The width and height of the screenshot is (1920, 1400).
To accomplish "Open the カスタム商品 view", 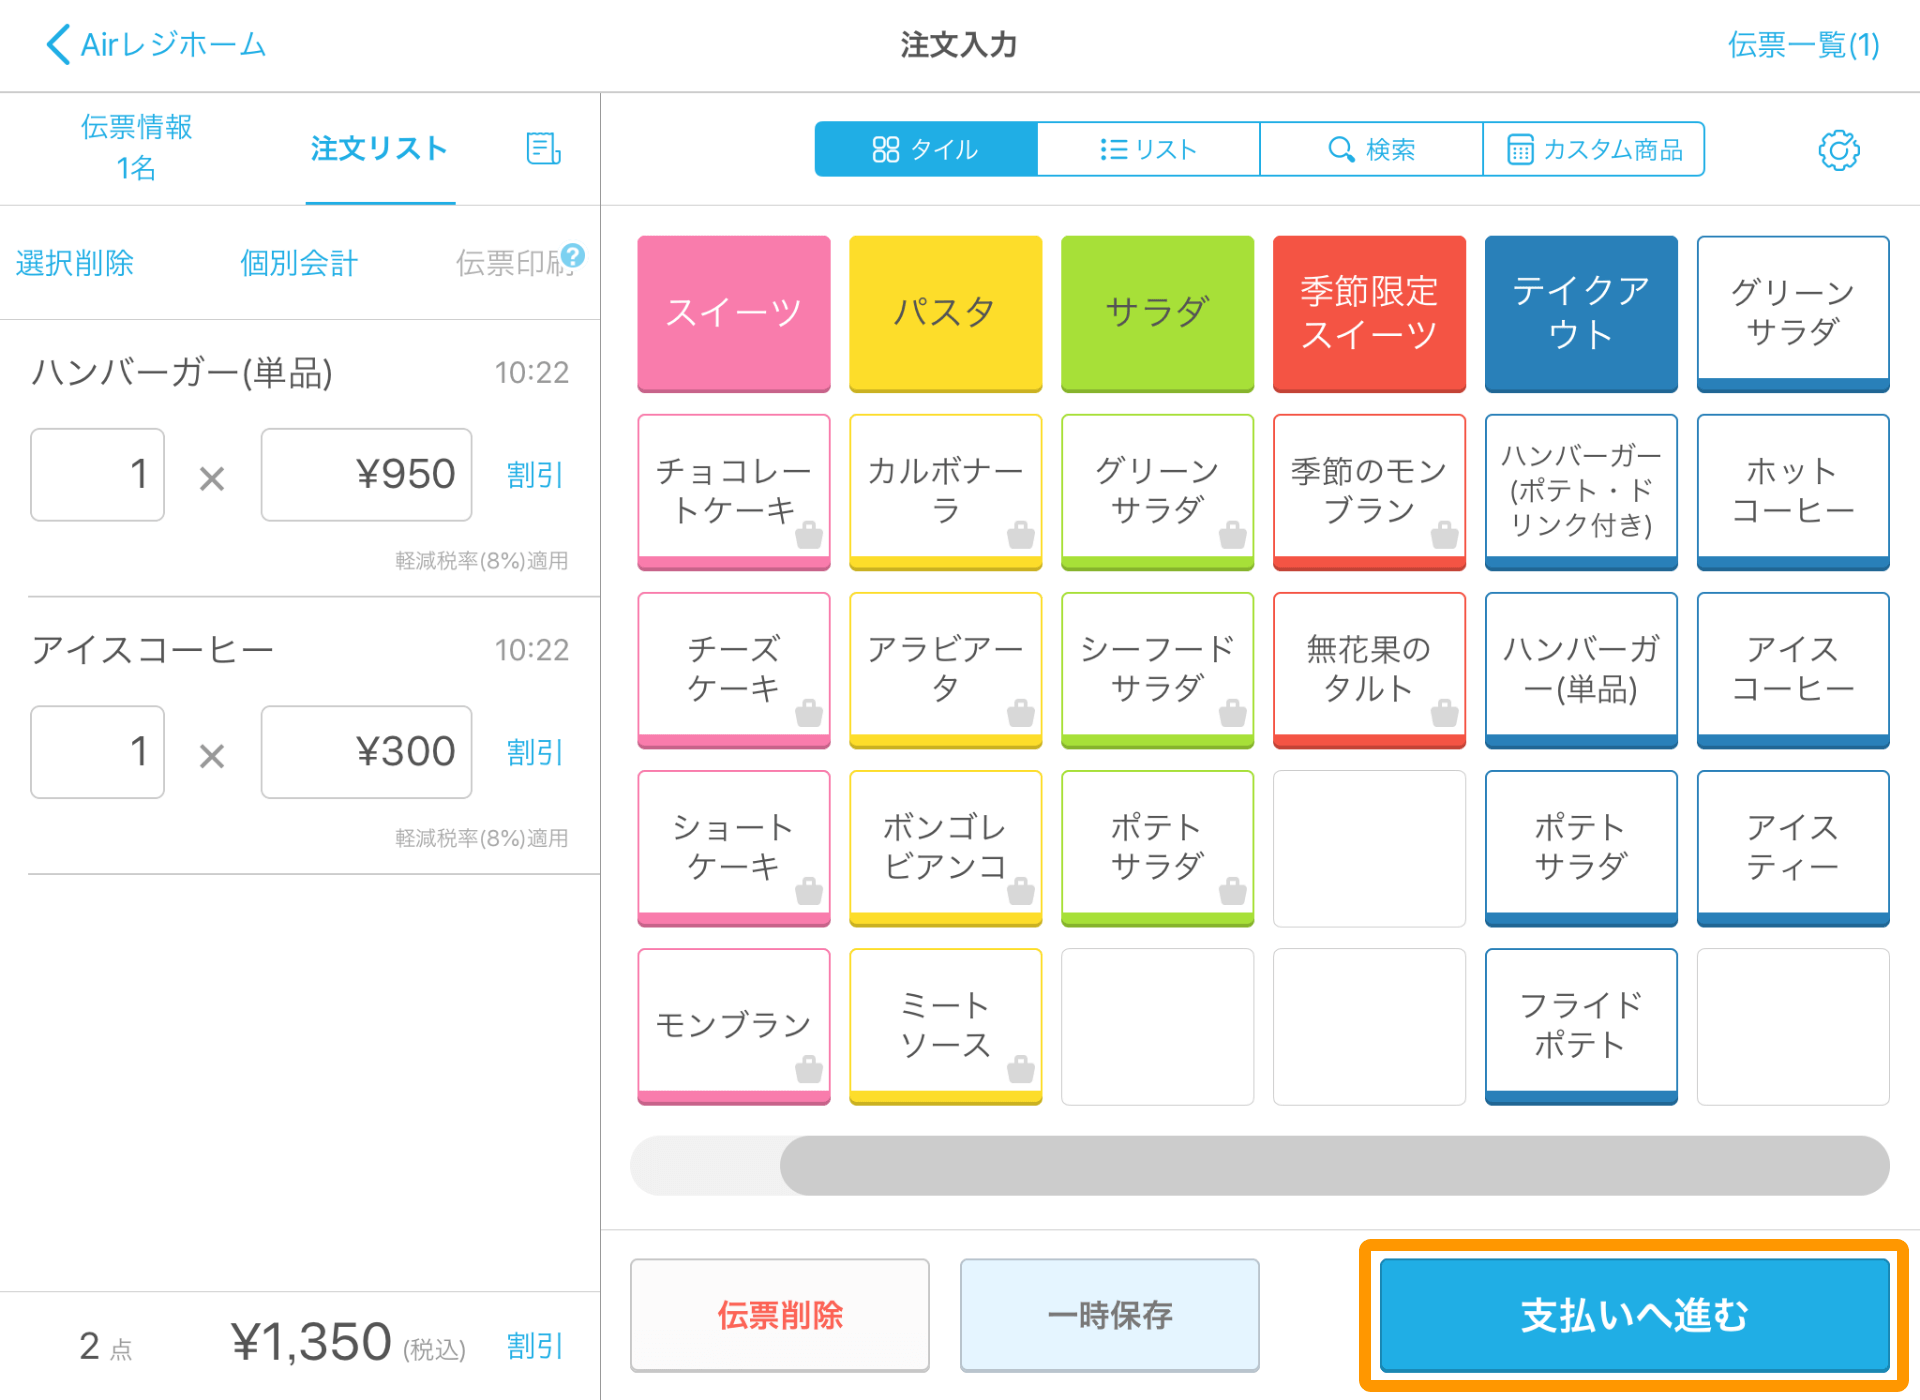I will (1594, 150).
